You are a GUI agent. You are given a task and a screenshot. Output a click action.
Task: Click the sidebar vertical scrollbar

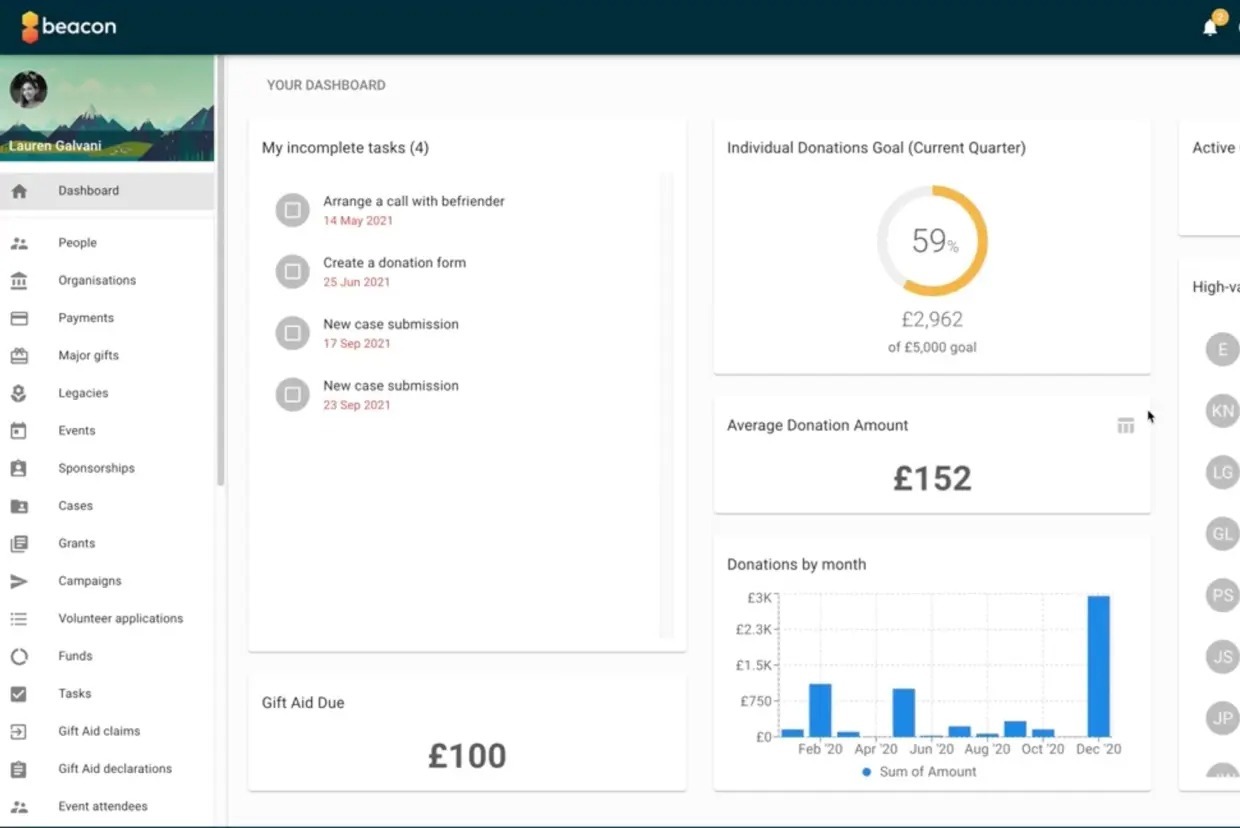click(220, 270)
